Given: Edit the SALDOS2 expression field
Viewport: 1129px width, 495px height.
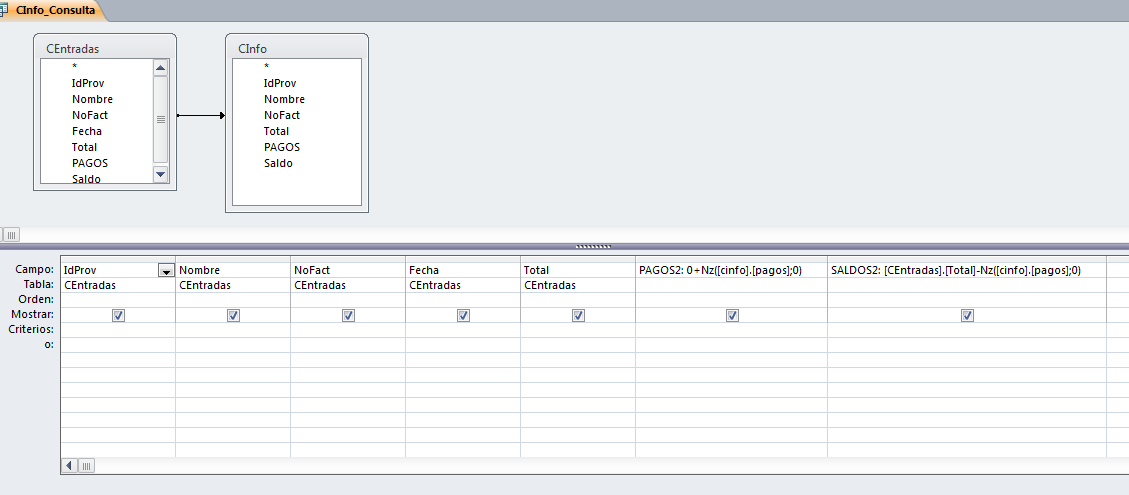Looking at the screenshot, I should tap(967, 270).
